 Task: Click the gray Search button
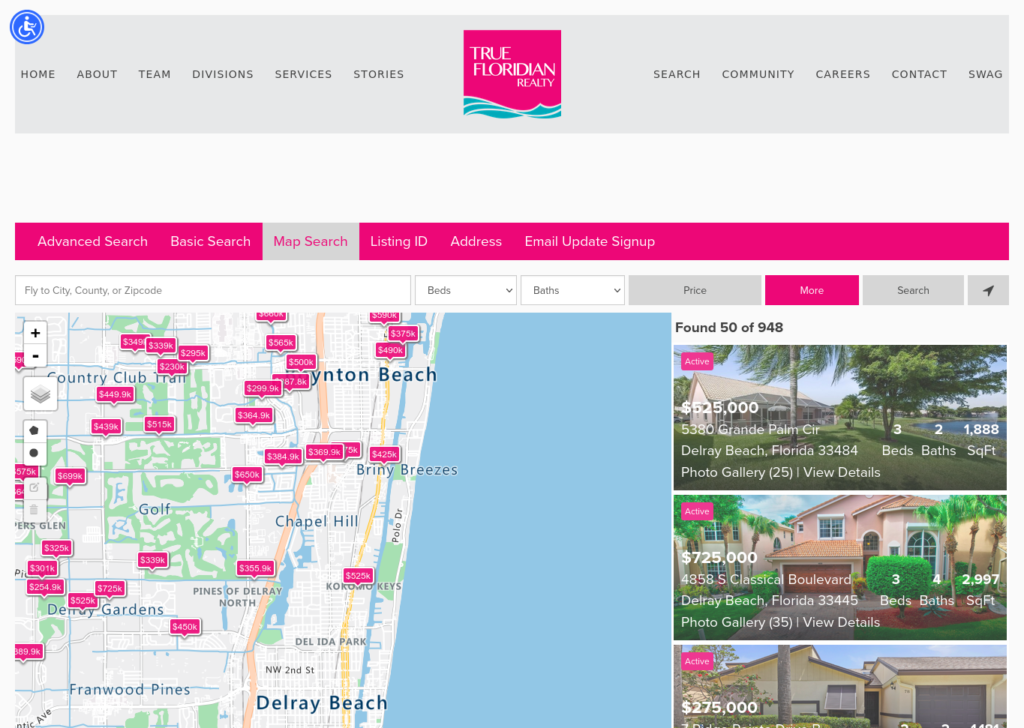pos(913,291)
